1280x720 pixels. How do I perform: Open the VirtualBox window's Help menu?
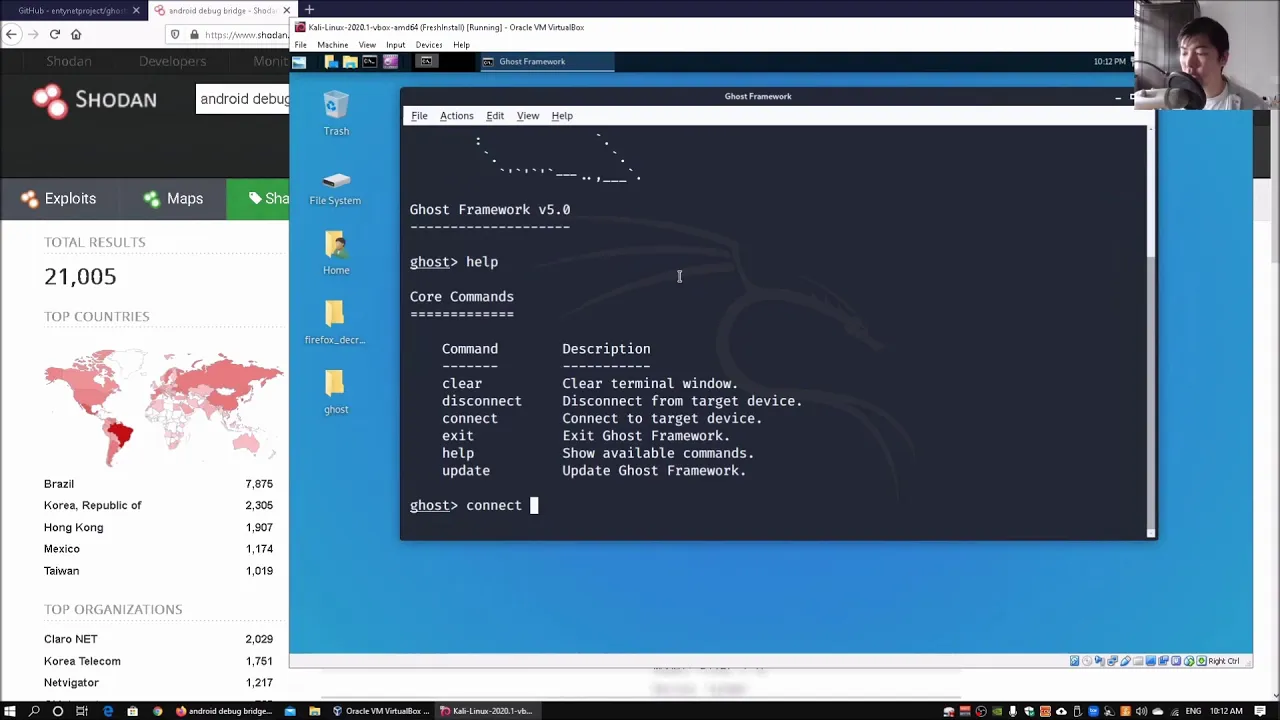pyautogui.click(x=461, y=45)
